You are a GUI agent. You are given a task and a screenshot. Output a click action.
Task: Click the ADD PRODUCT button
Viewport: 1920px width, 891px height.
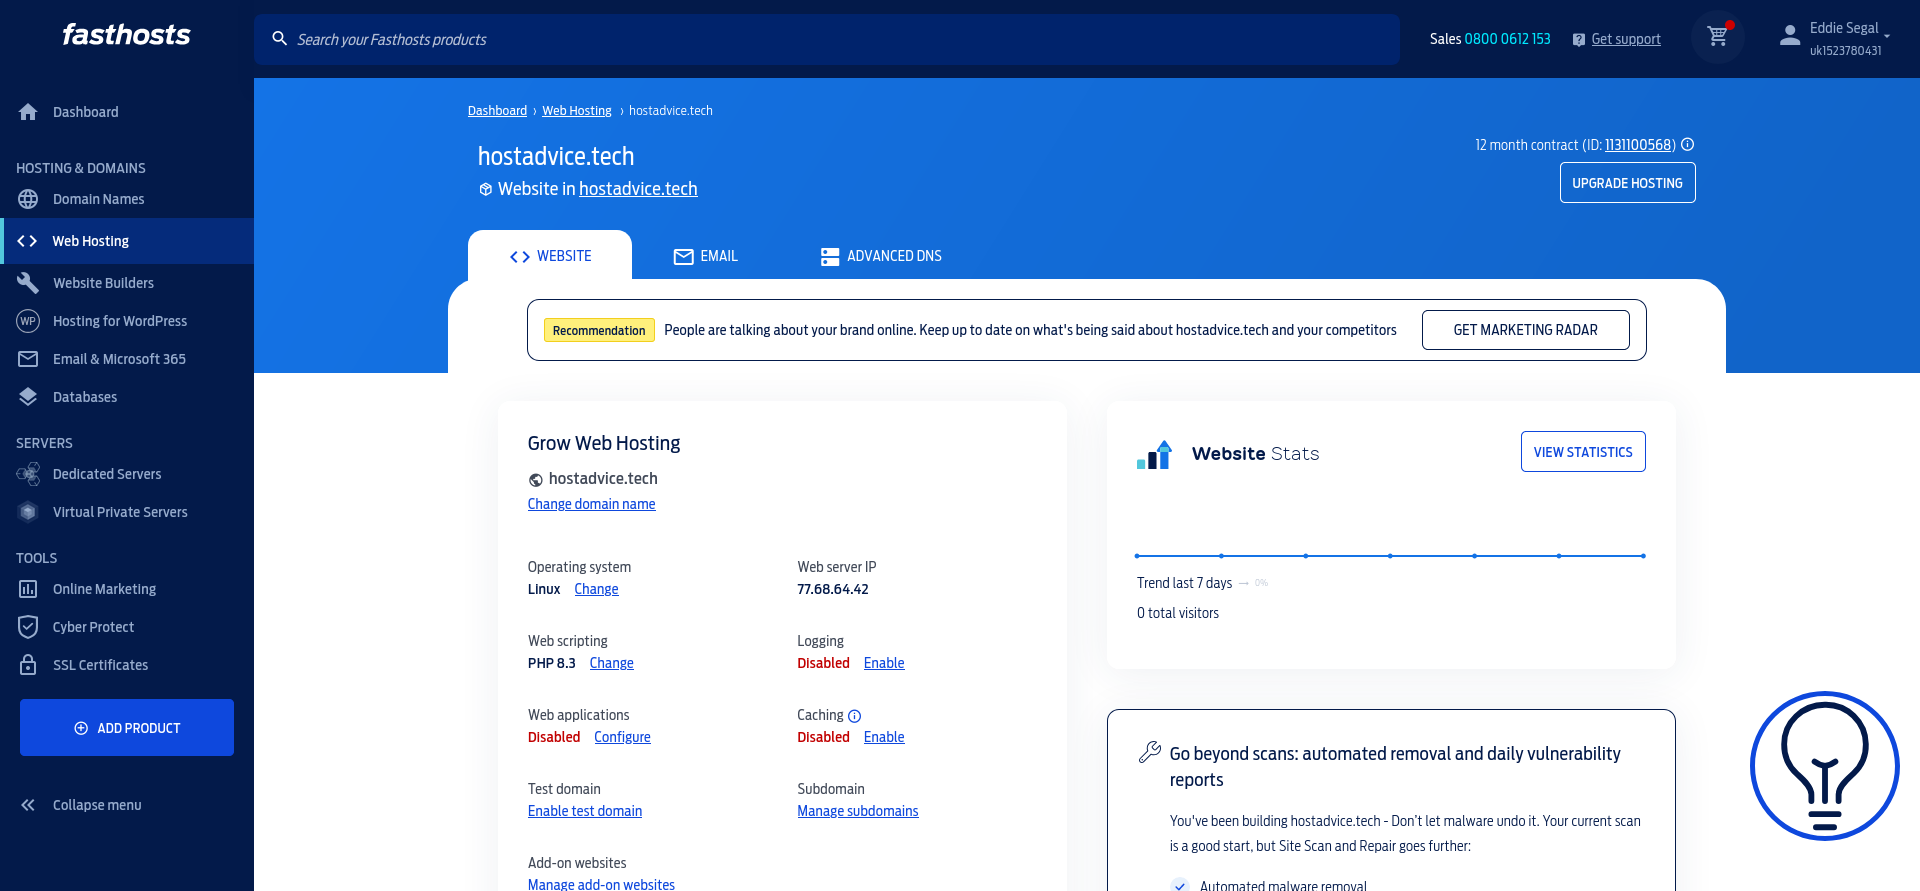click(127, 728)
